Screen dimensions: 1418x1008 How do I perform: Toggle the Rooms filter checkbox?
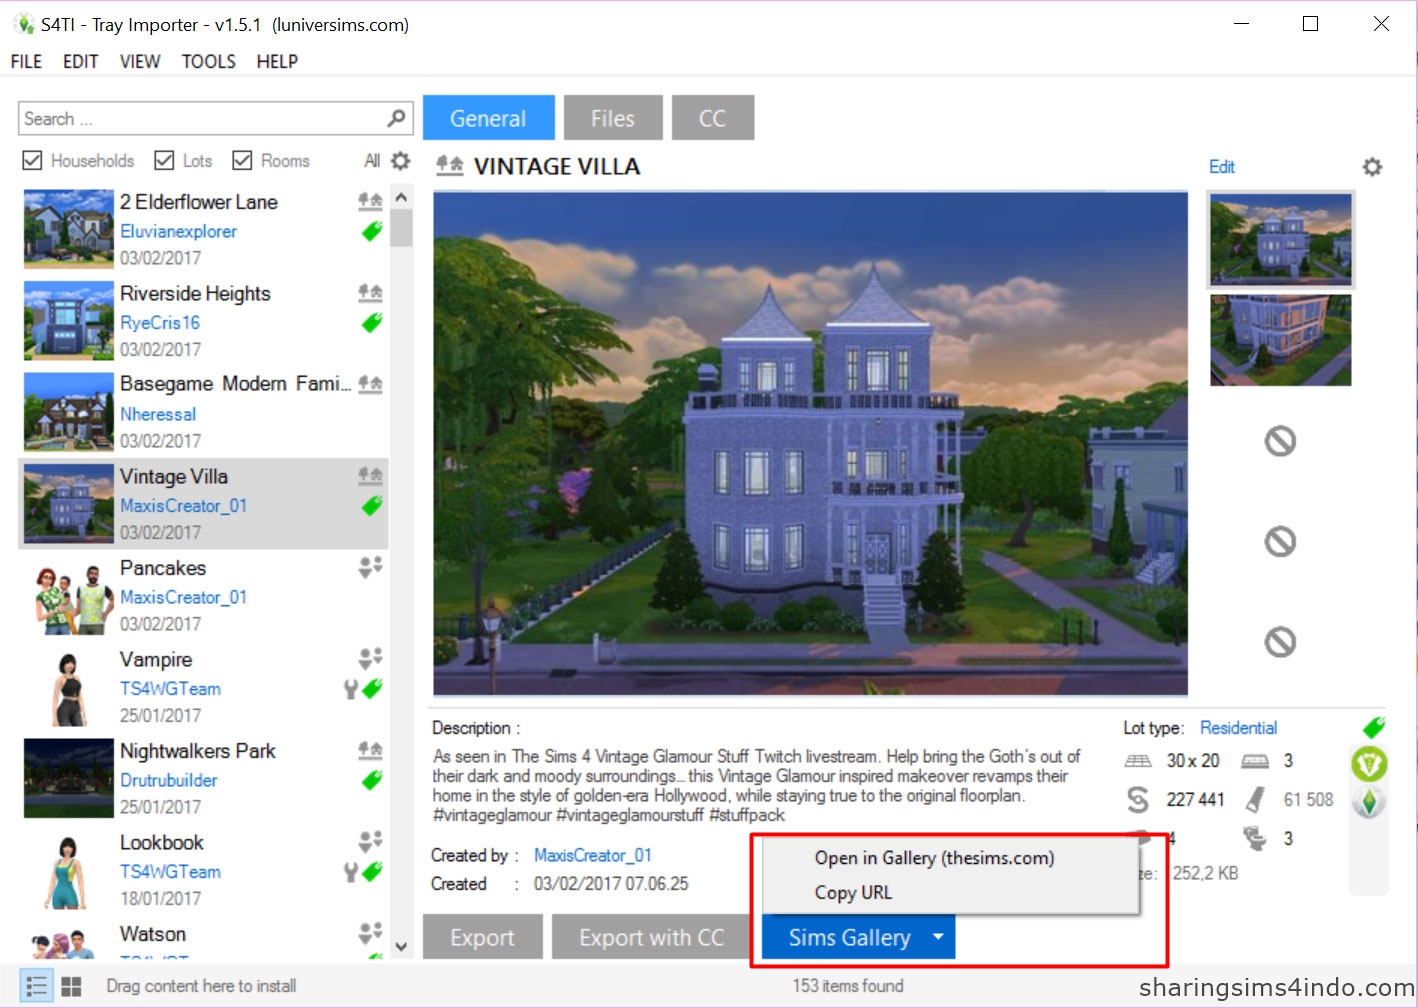(x=242, y=160)
